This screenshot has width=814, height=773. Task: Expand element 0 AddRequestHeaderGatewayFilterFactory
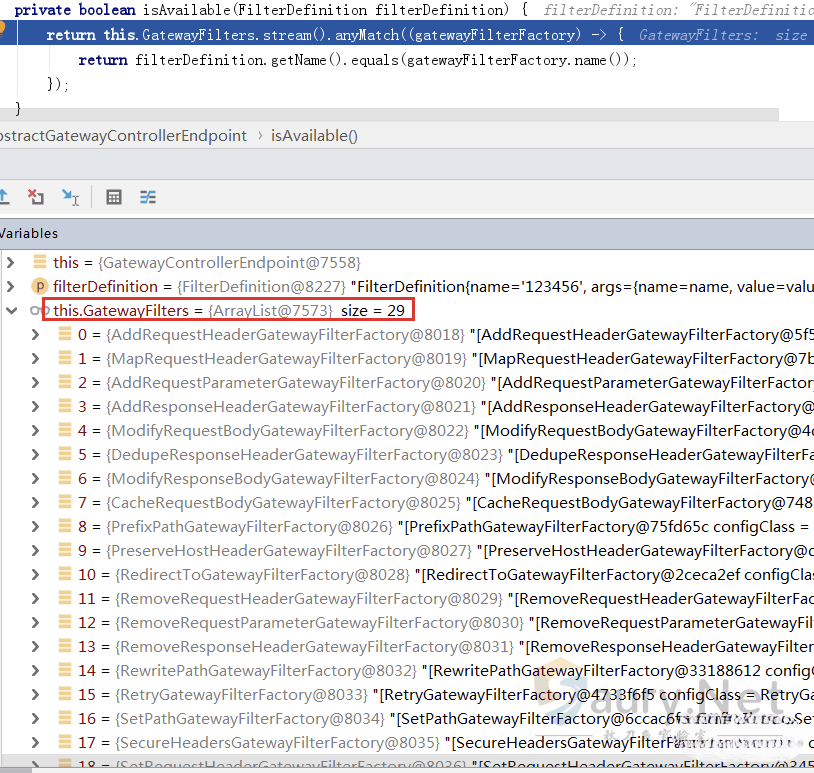pos(35,335)
